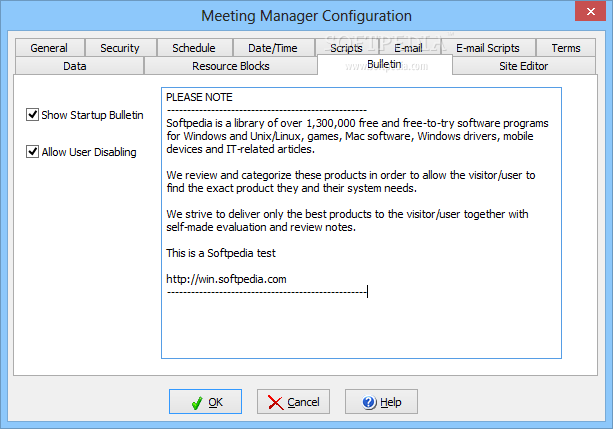Click the red X icon on Cancel
Image resolution: width=613 pixels, height=429 pixels.
276,402
